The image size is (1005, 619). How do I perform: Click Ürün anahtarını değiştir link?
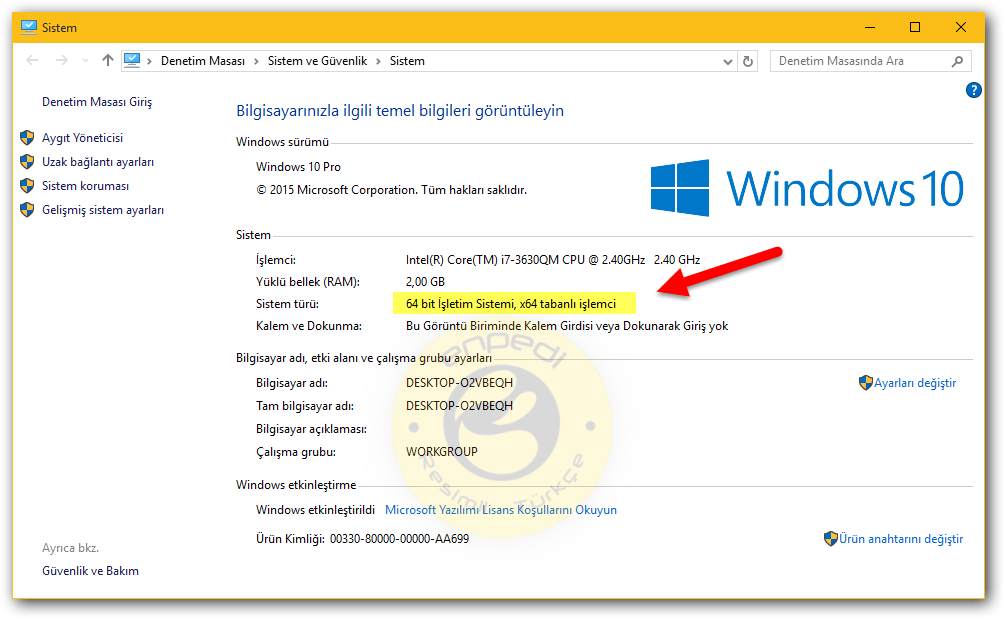[901, 539]
